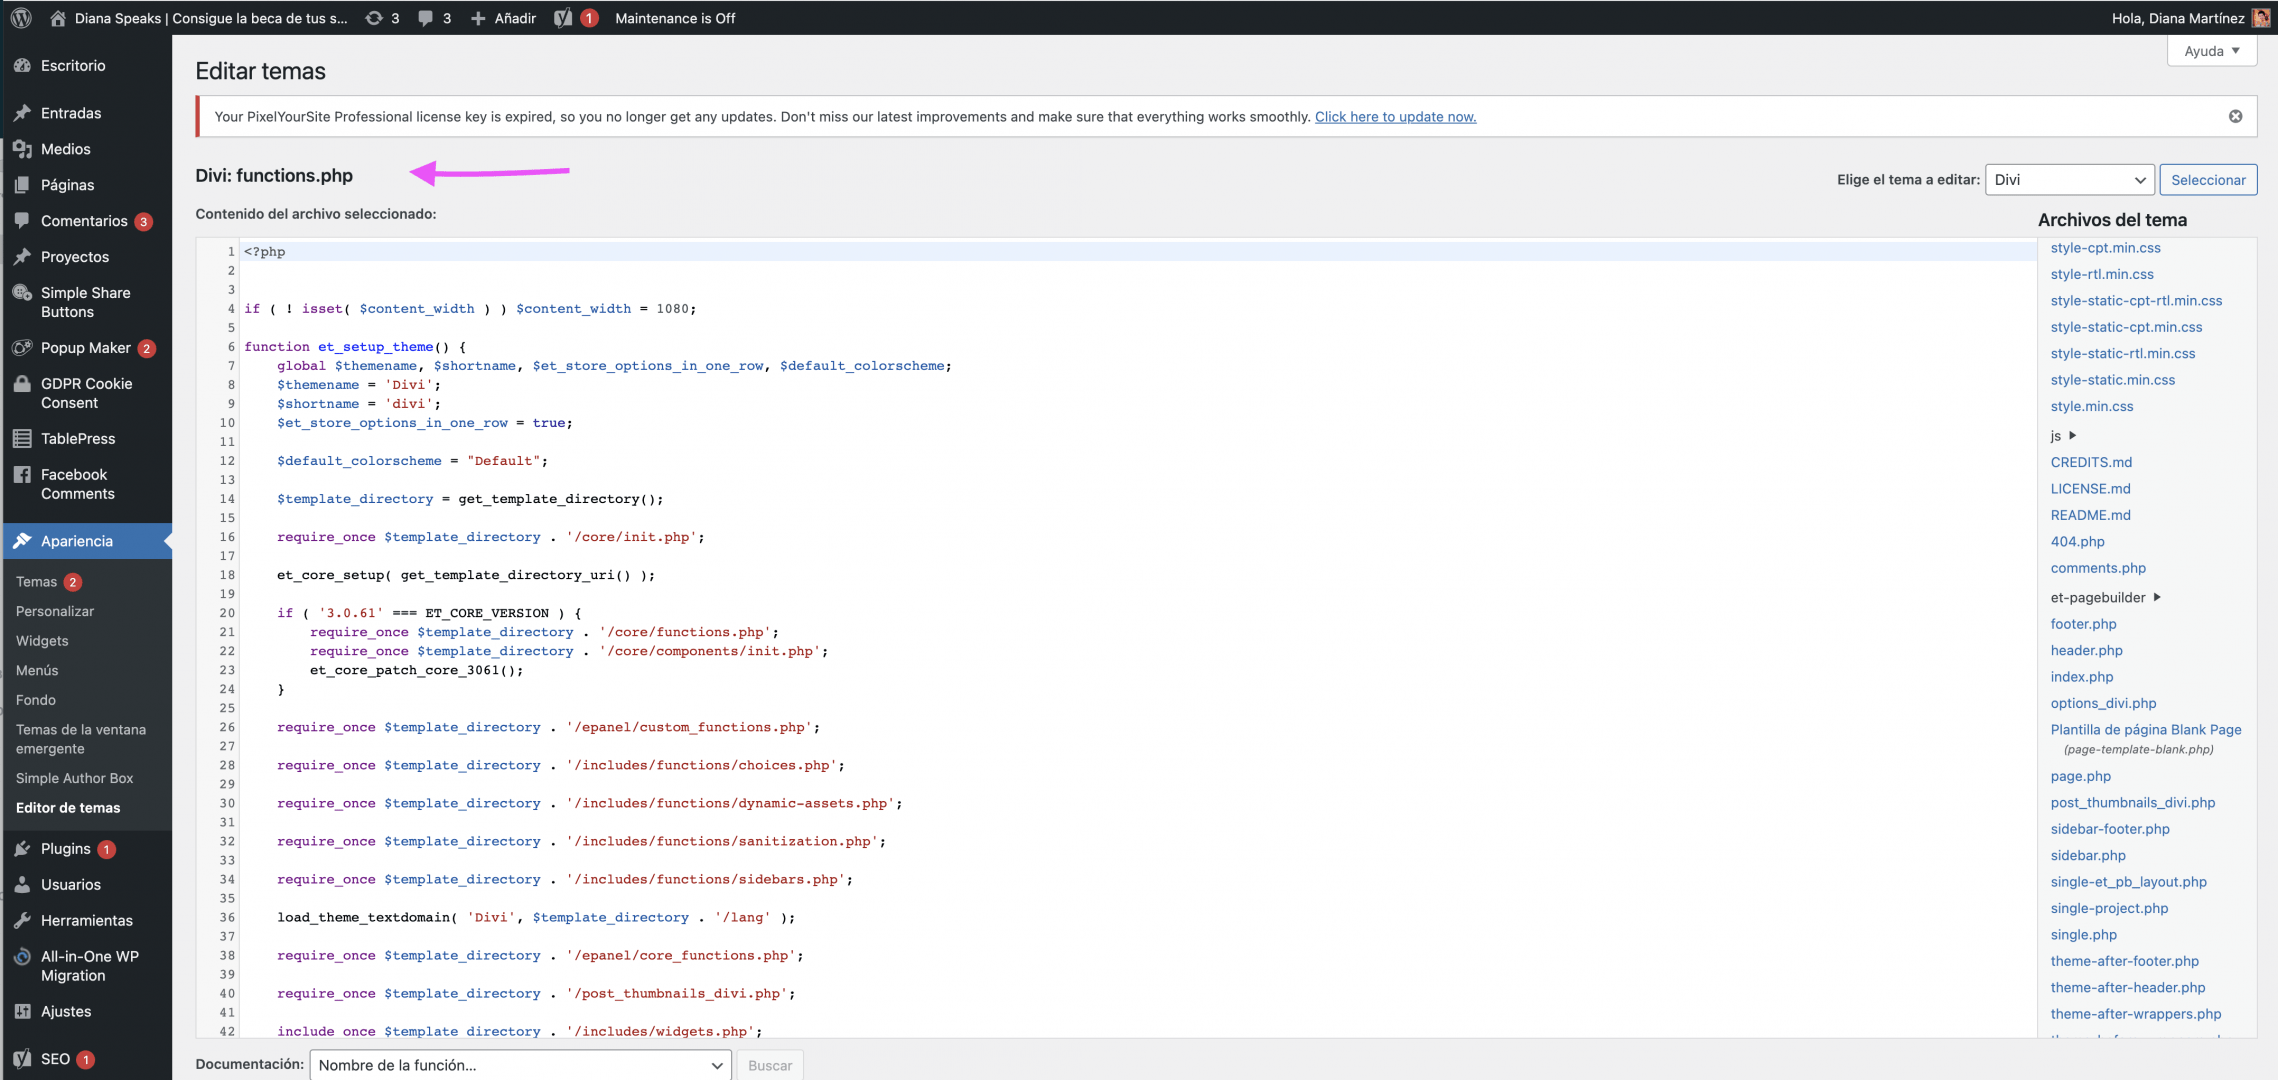
Task: Open CREDITS.md file
Action: pos(2091,462)
